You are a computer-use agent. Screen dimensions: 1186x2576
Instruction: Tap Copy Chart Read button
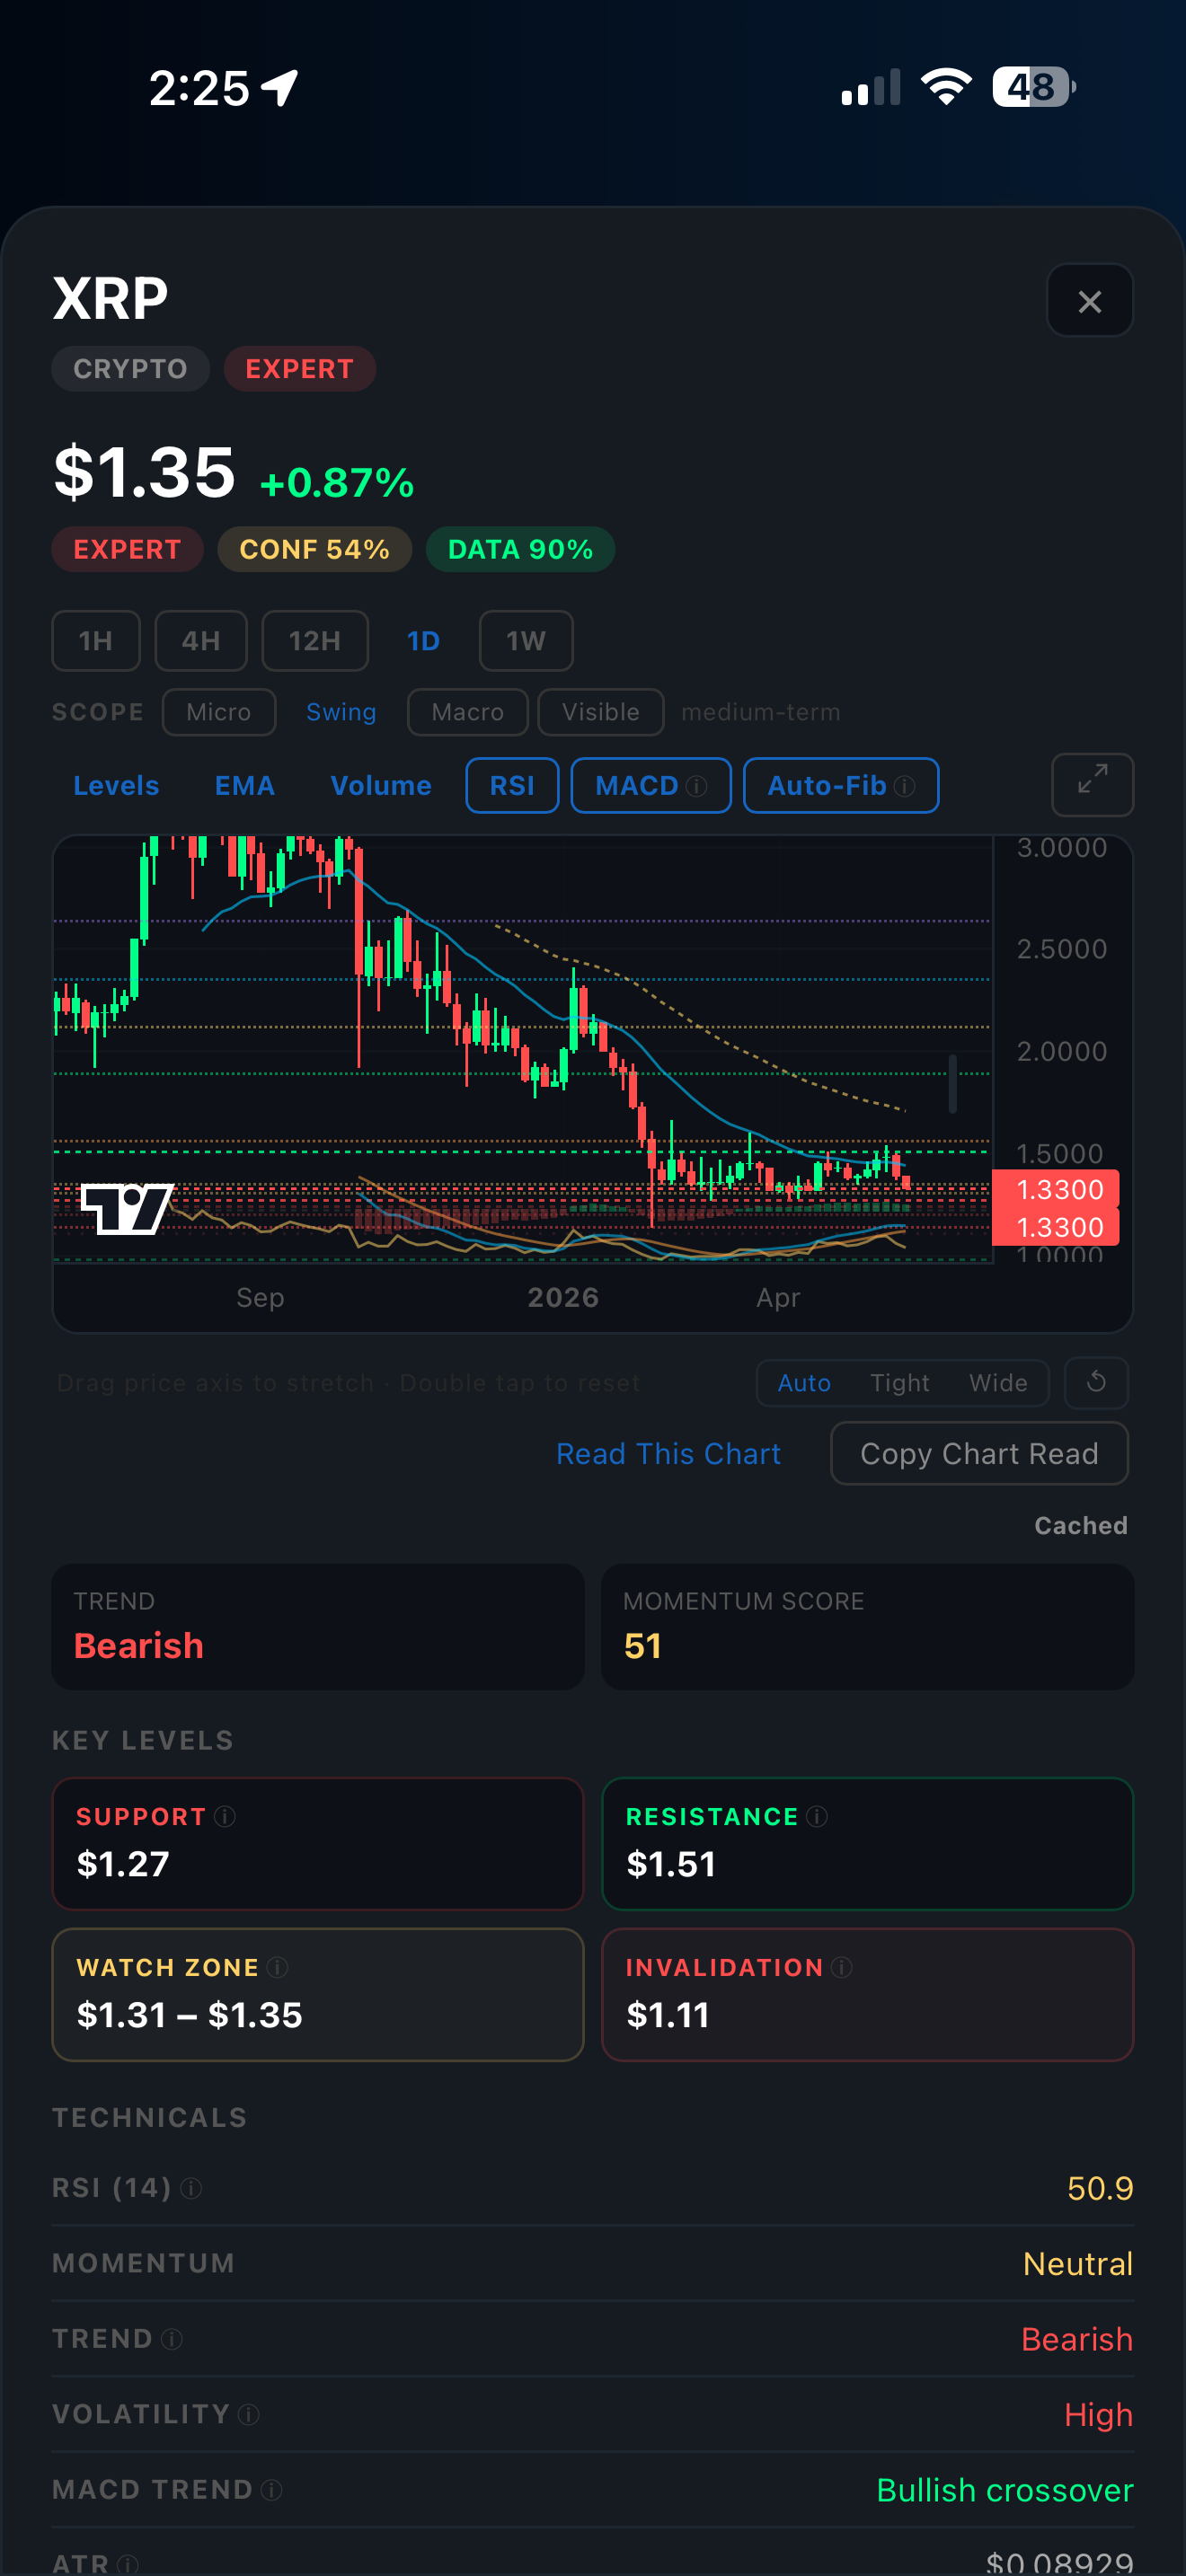tap(979, 1454)
